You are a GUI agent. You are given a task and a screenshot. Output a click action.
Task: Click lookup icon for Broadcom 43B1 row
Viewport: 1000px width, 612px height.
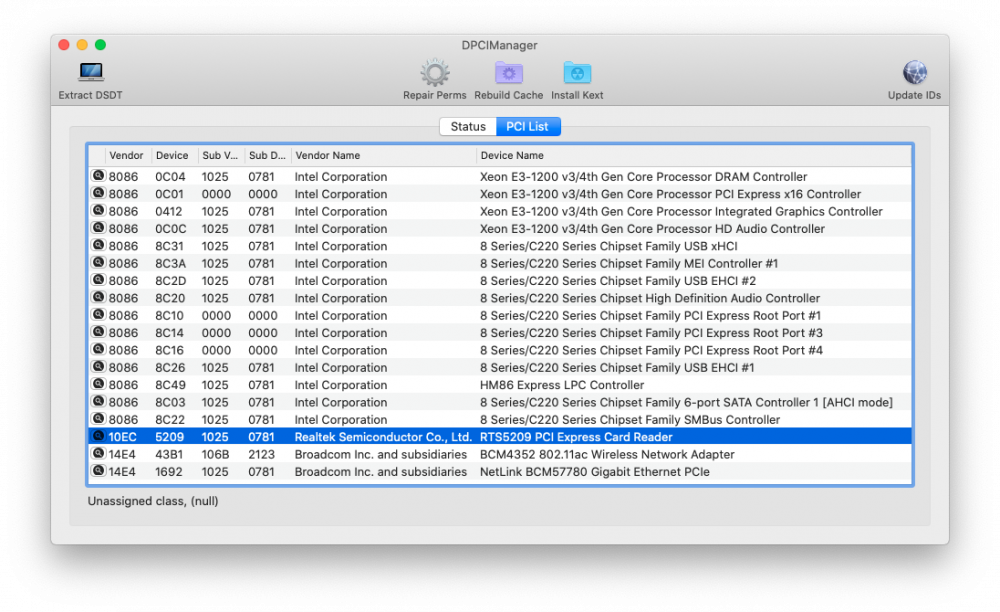[98, 454]
